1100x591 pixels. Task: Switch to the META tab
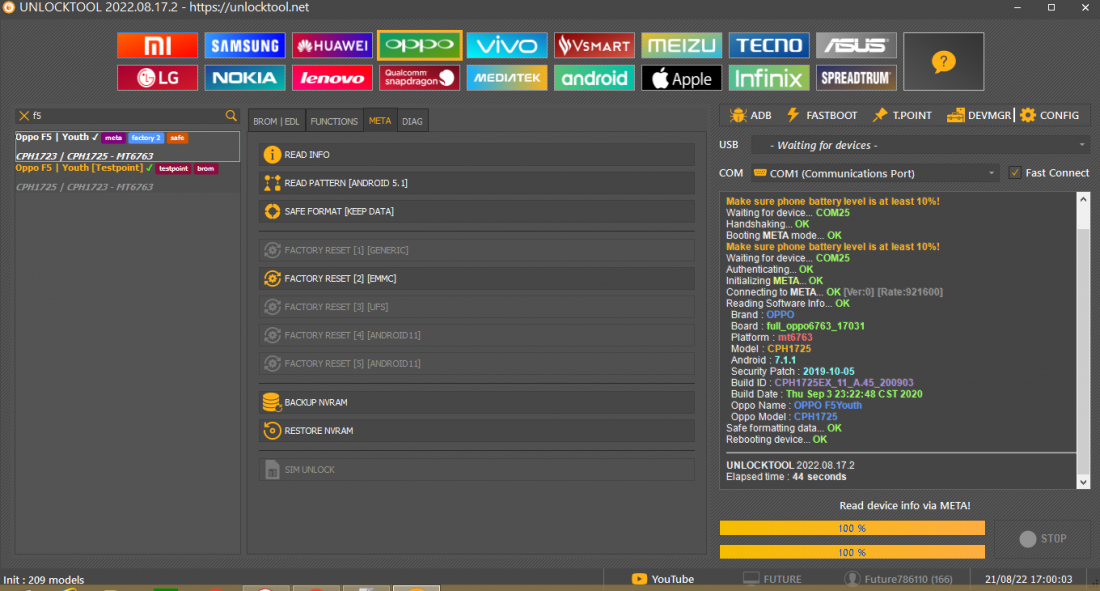(380, 121)
